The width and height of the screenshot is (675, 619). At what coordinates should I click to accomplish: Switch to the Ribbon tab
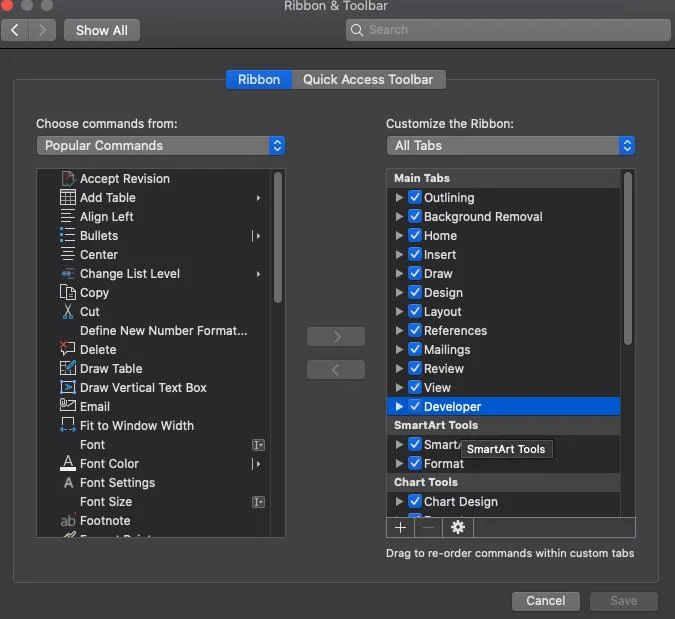coord(259,80)
